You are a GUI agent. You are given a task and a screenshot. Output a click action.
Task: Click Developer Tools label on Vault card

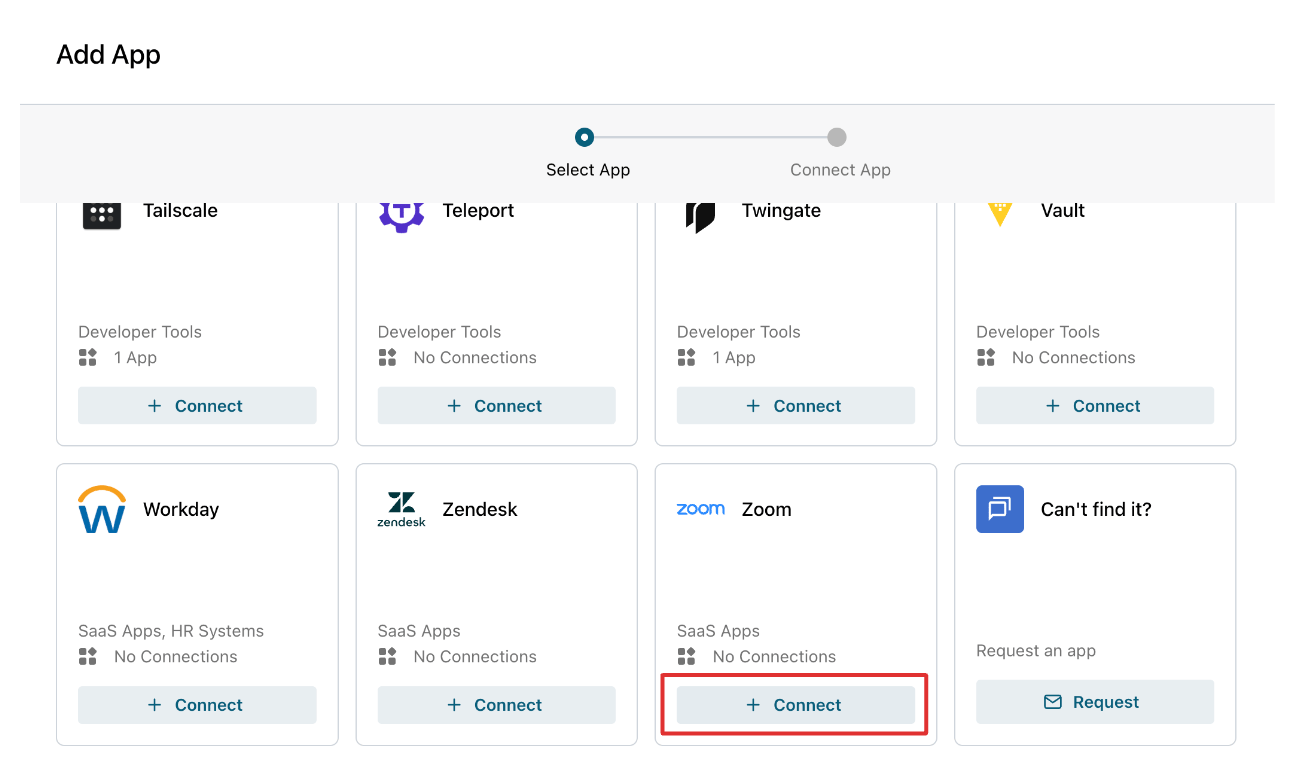click(1038, 332)
